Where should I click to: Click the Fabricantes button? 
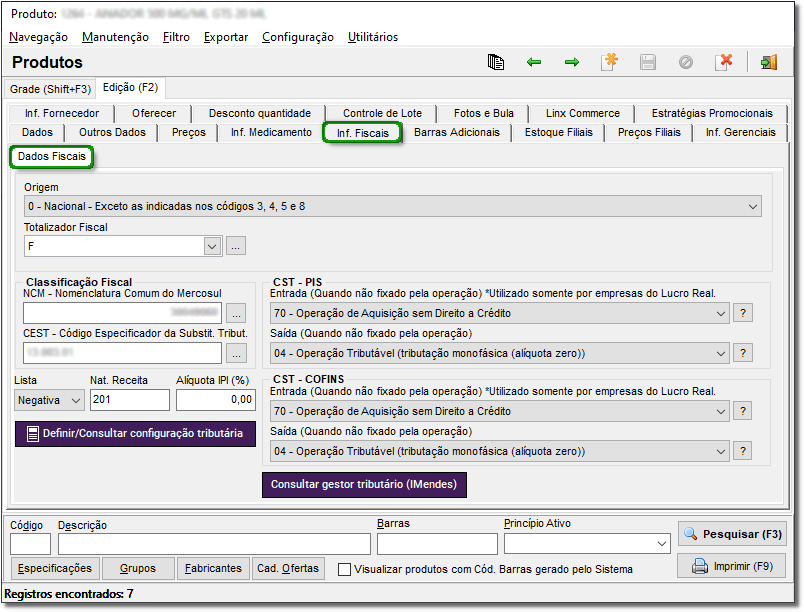coord(213,568)
